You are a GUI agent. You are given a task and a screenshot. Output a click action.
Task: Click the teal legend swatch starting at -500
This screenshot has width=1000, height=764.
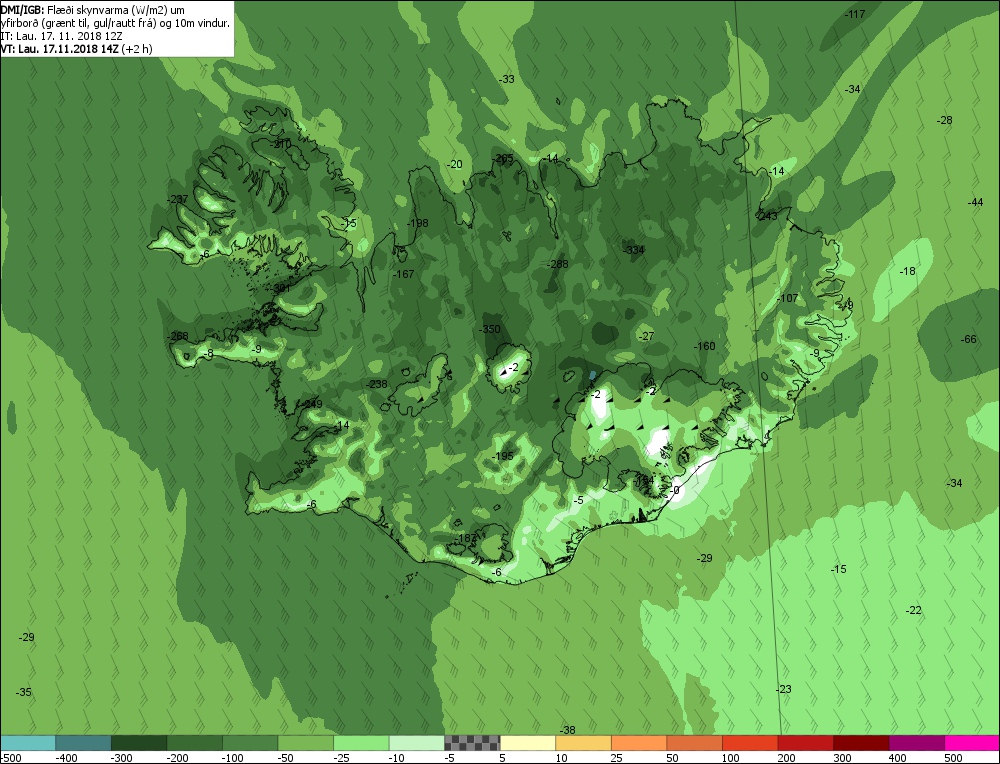pyautogui.click(x=28, y=743)
